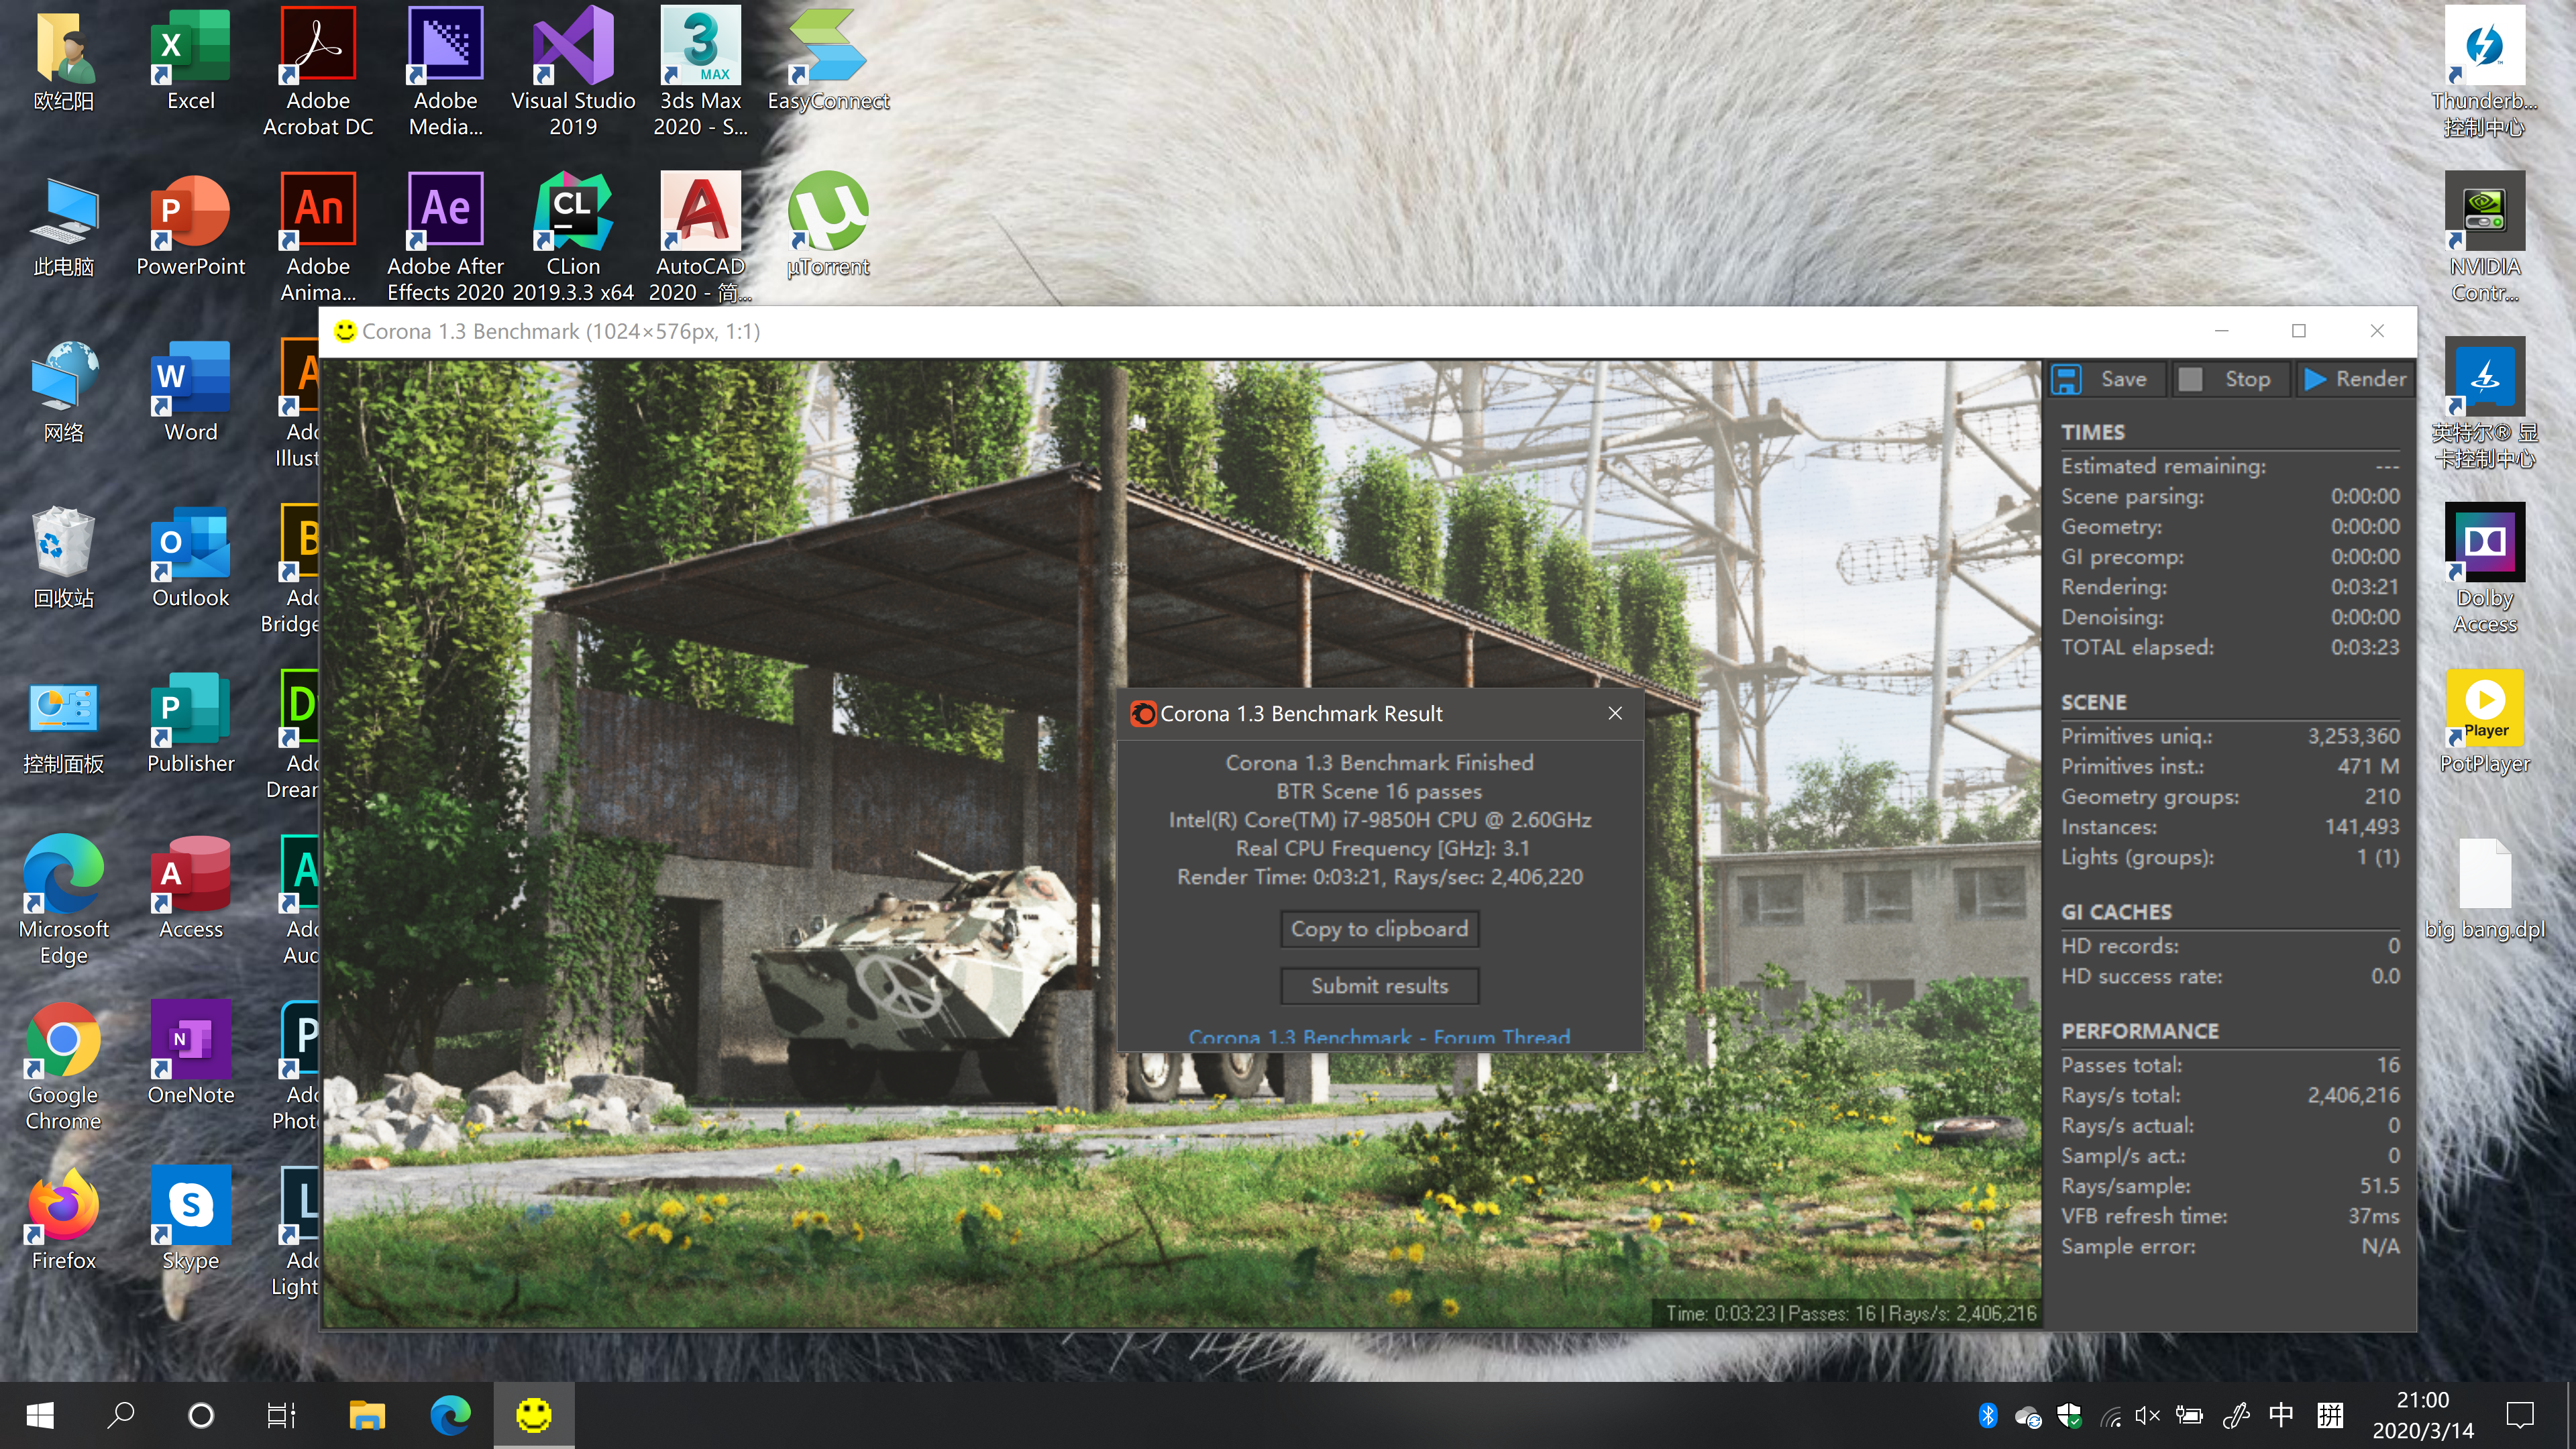Image resolution: width=2576 pixels, height=1449 pixels.
Task: Toggle 中 input language indicator
Action: (x=2281, y=1415)
